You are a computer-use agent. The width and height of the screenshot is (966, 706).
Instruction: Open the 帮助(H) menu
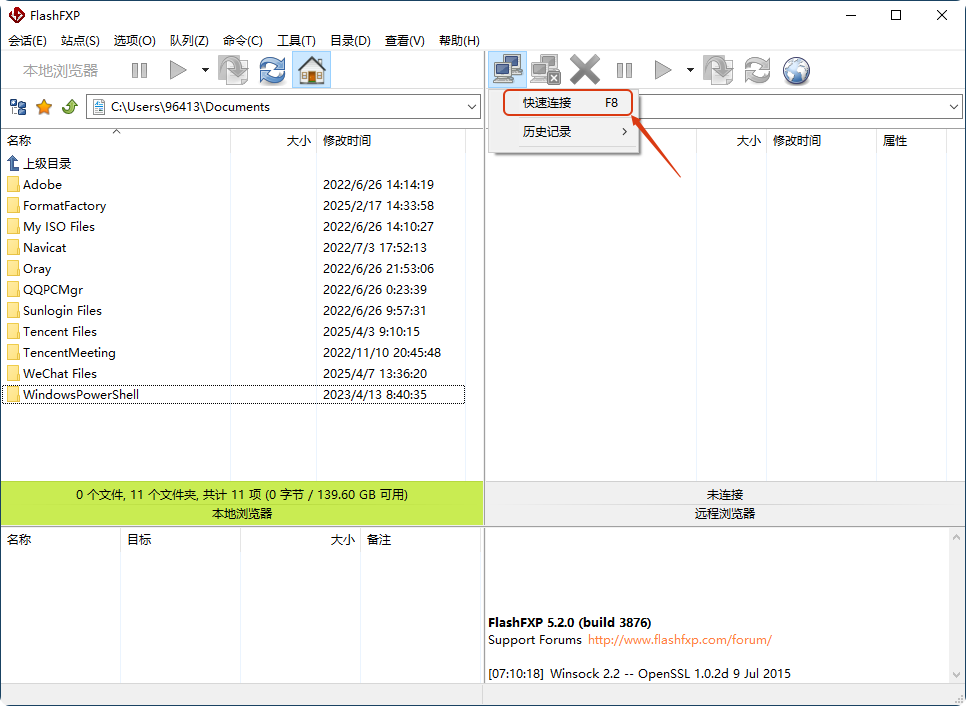pos(459,41)
